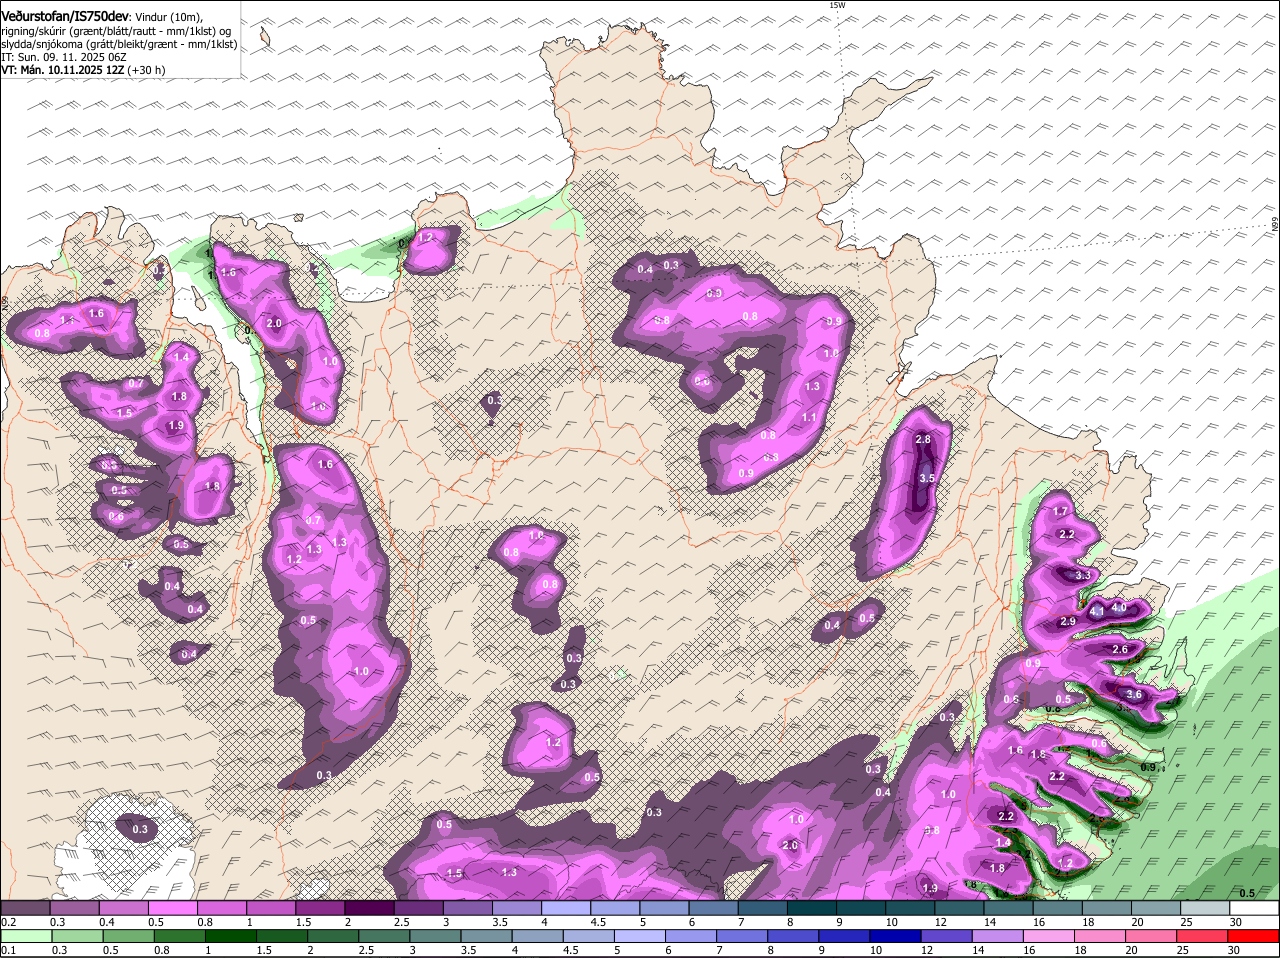Click the 4.0 value on the east coast
Screen dimensions: 1280x958
[1119, 607]
